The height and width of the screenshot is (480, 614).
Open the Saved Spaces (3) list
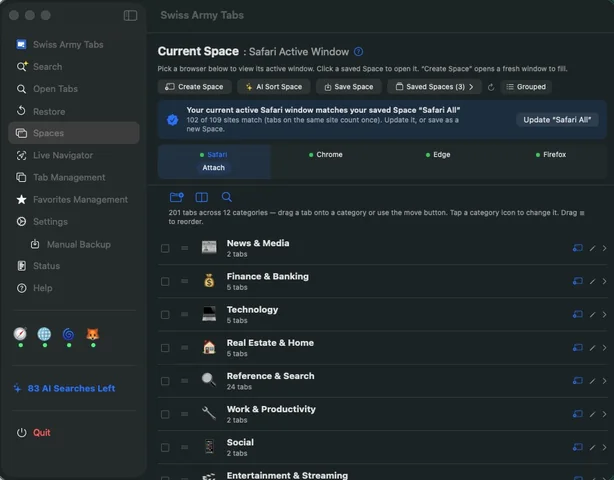tap(434, 87)
